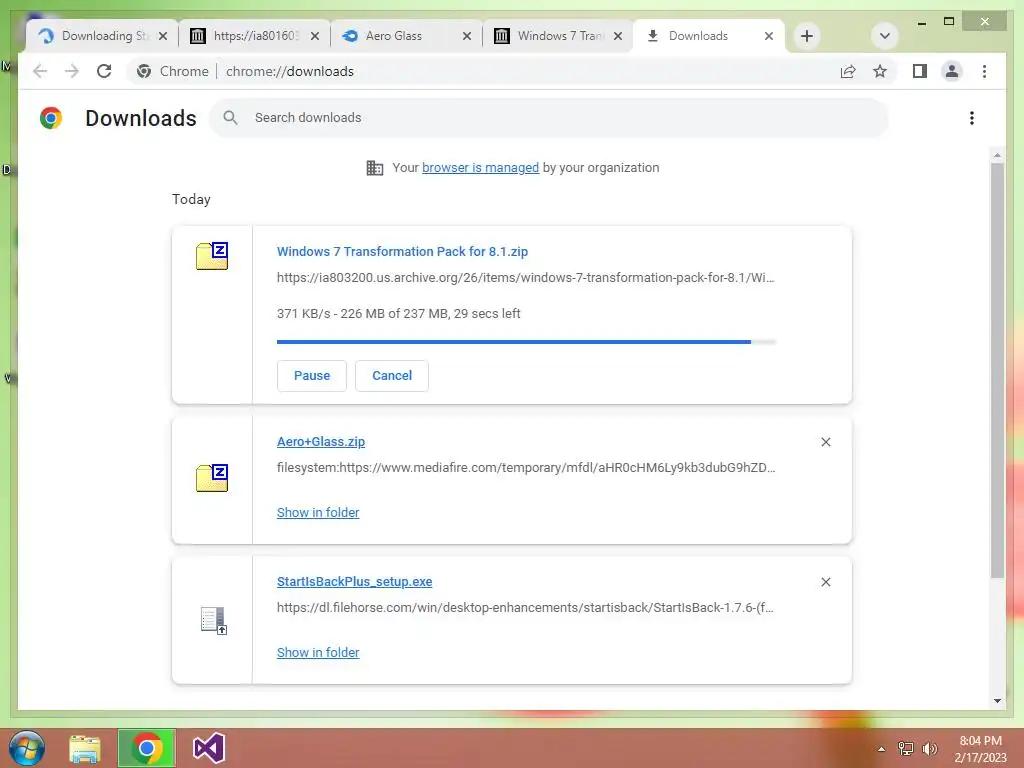Click the page vertical scrollbar thumb
This screenshot has height=768, width=1024.
click(997, 370)
